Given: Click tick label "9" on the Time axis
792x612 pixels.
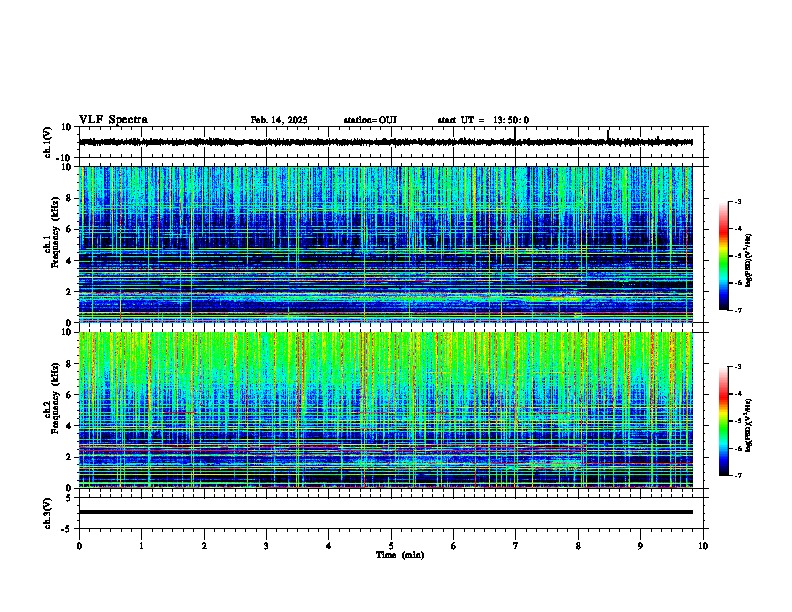Looking at the screenshot, I should click(x=640, y=546).
